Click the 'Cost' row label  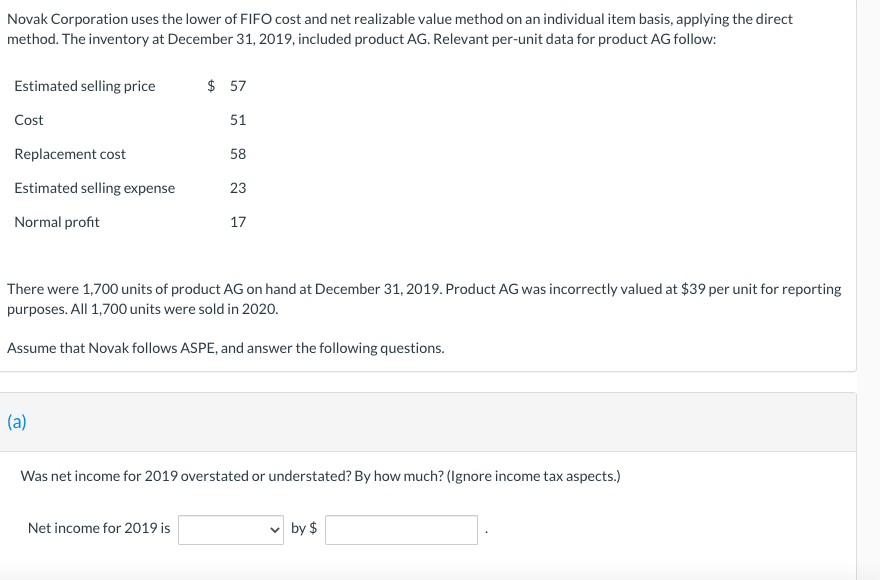[29, 120]
